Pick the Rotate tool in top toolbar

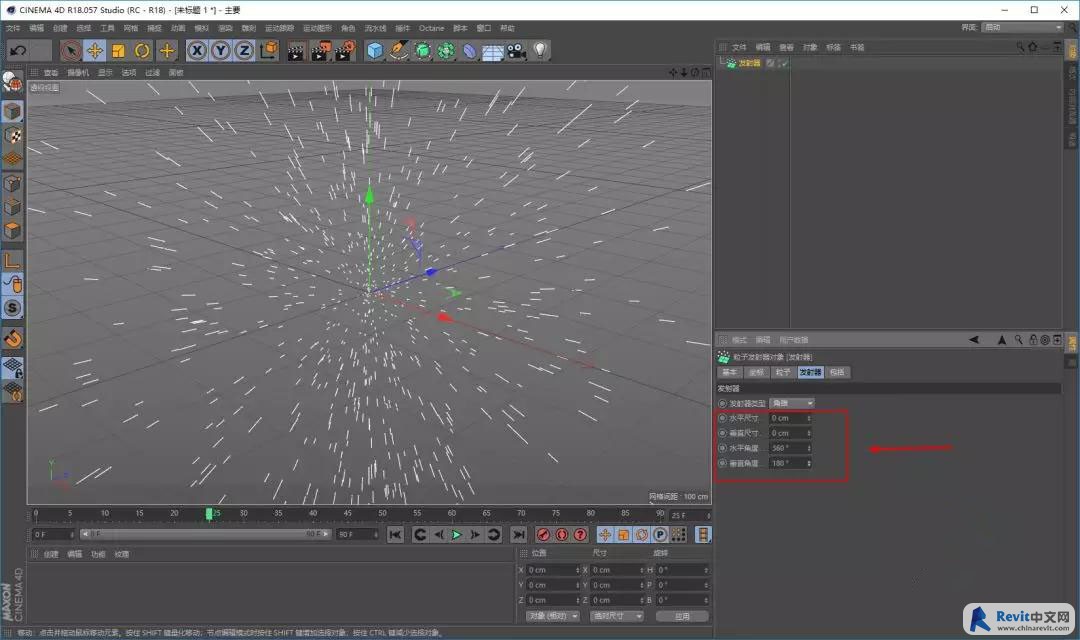pyautogui.click(x=143, y=50)
